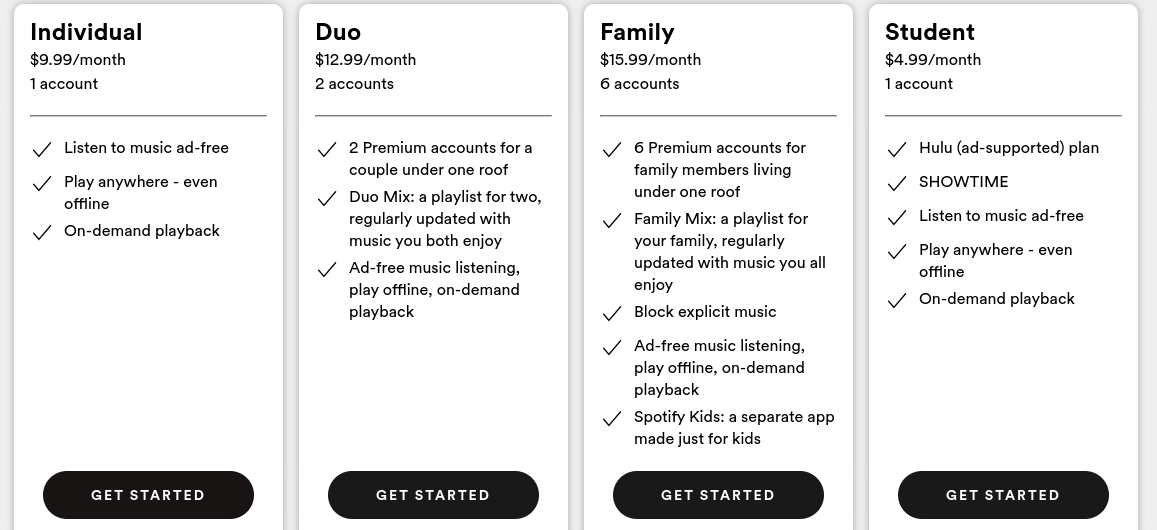Click checkmark beside Hulu (ad-supported) plan
1157x530 pixels.
[897, 150]
